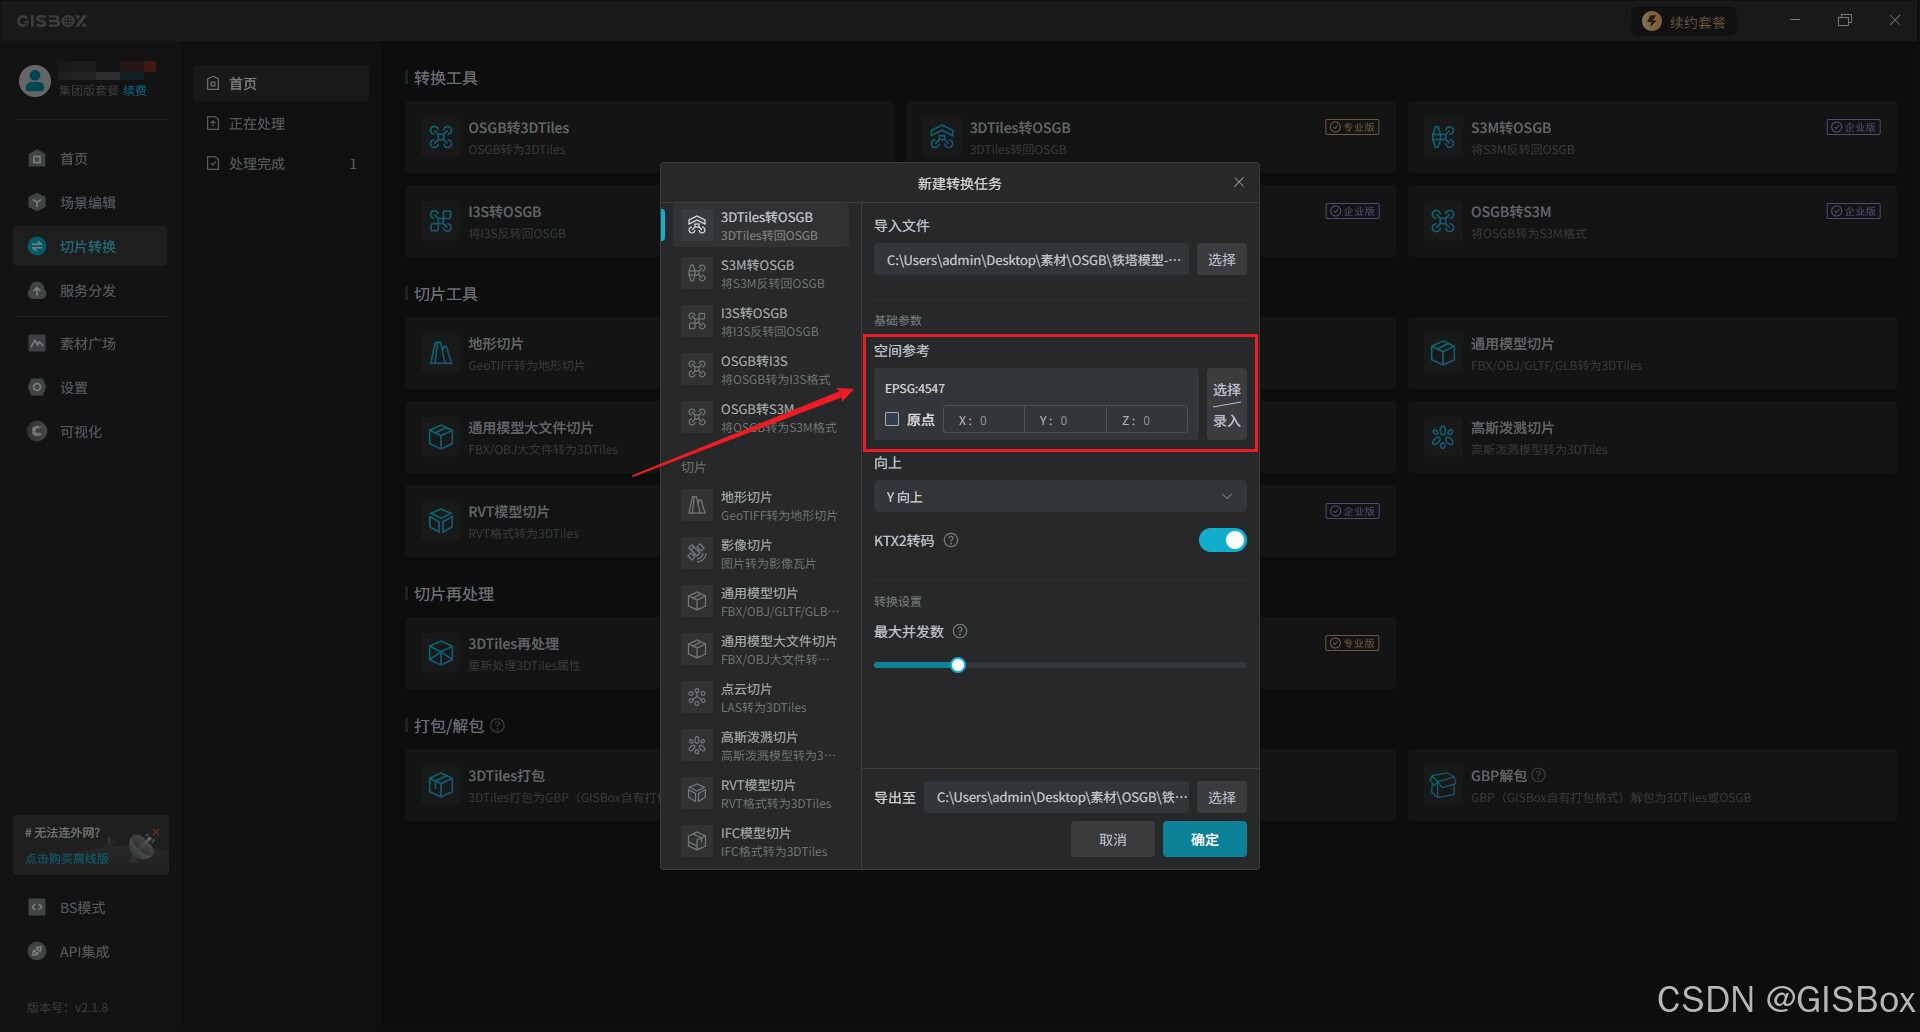1920x1032 pixels.
Task: Select 首页 tab in task panel
Action: coord(281,83)
